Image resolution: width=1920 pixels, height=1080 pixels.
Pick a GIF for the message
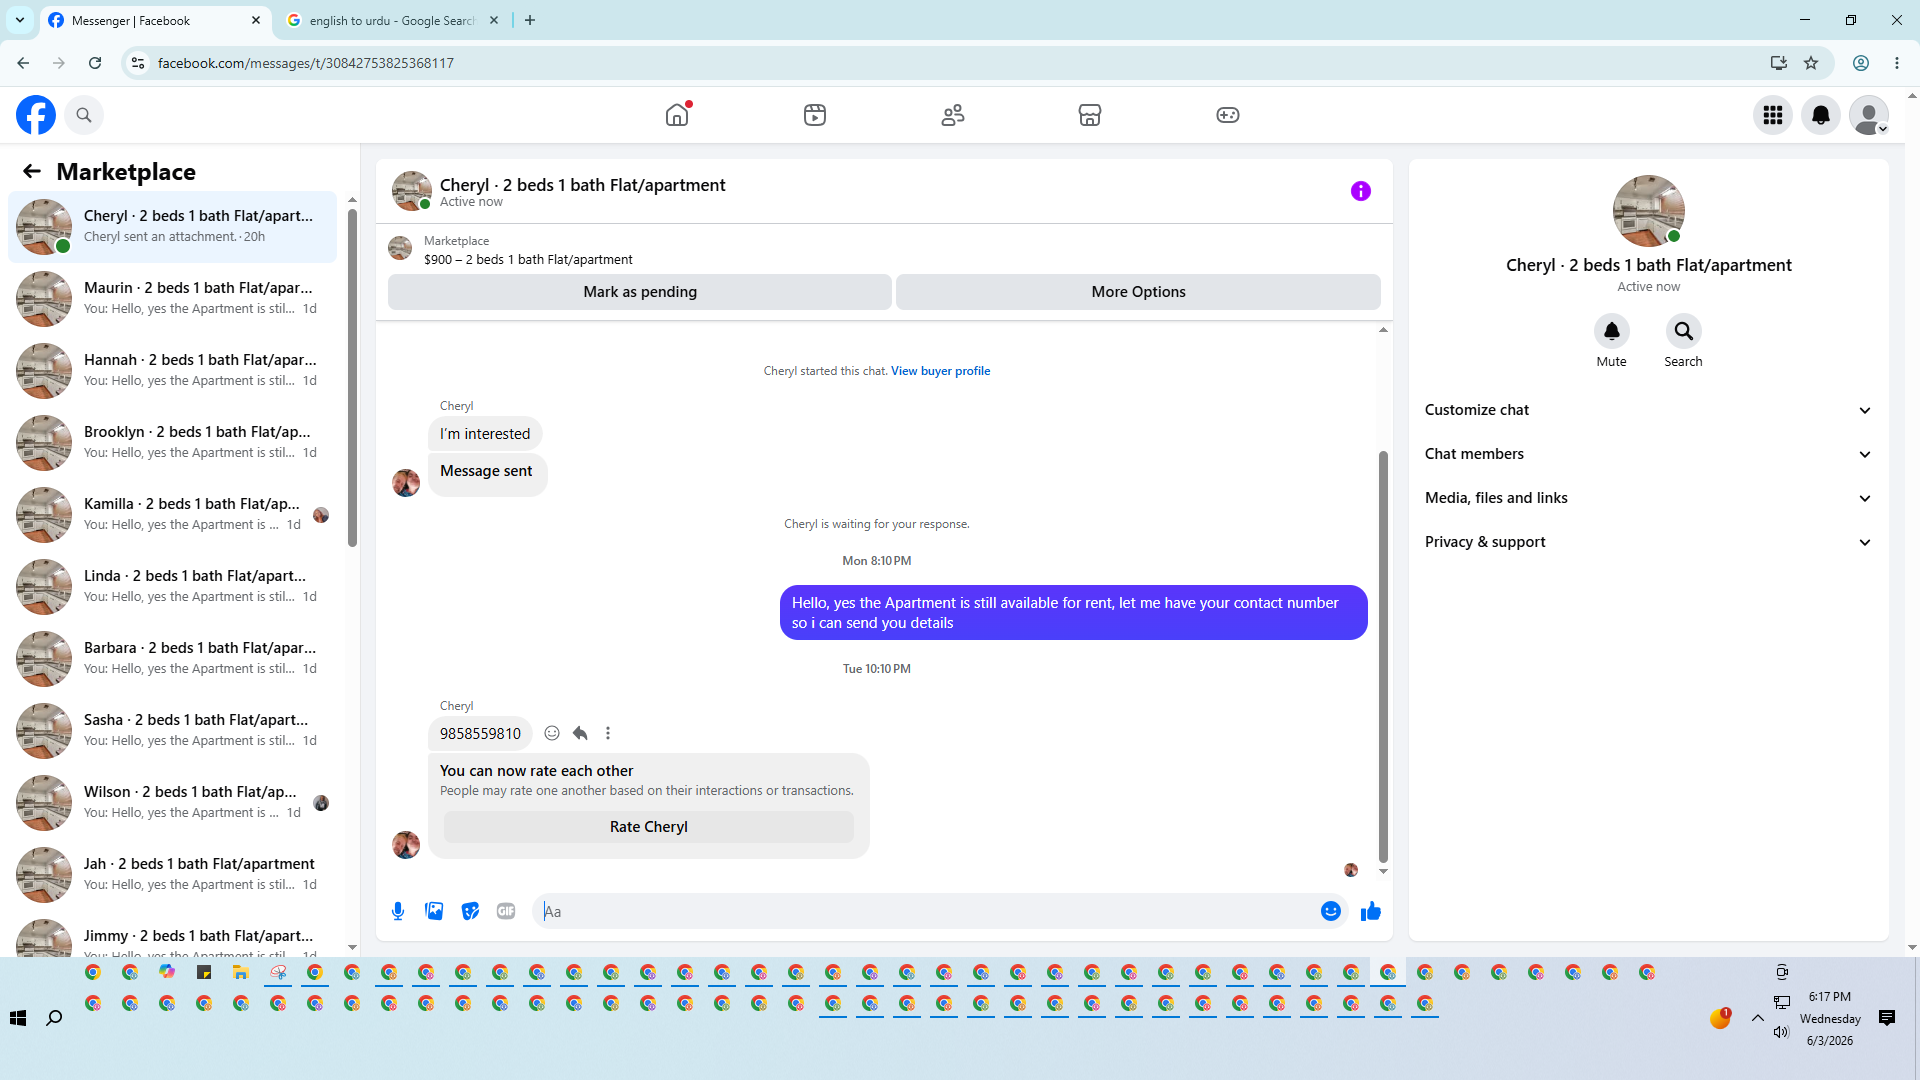coord(506,911)
